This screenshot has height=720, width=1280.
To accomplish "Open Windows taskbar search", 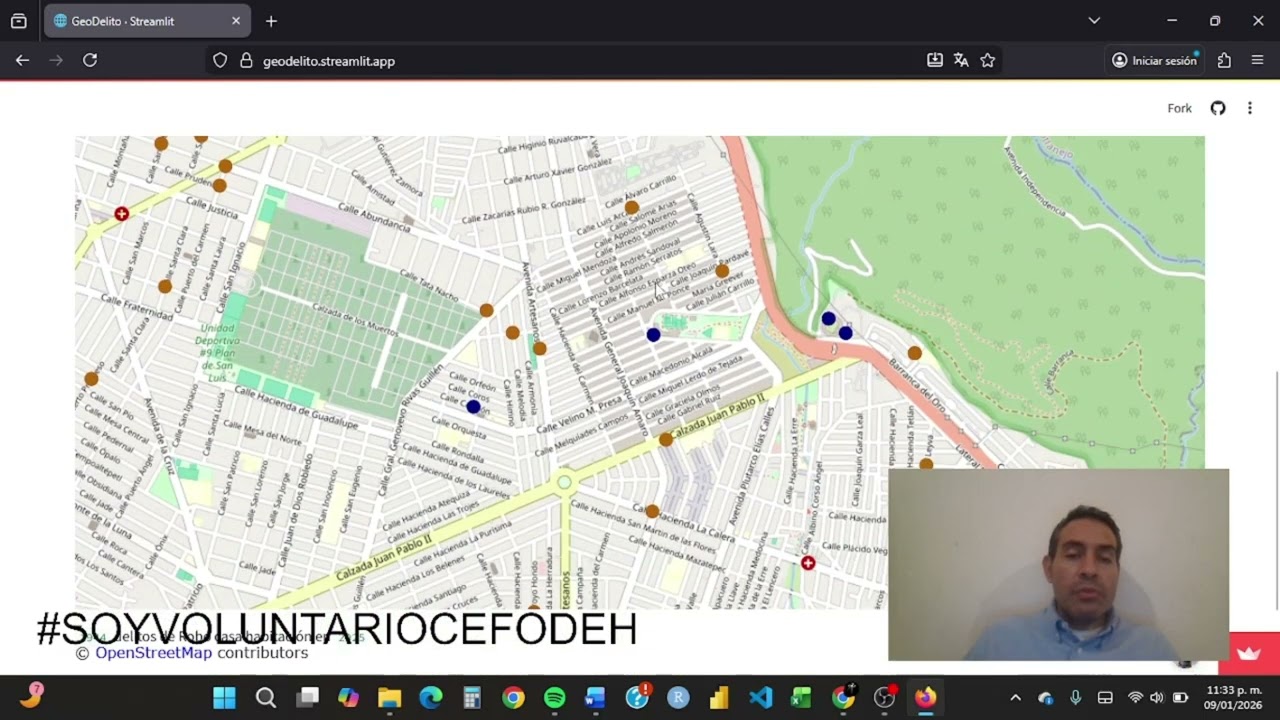I will pyautogui.click(x=266, y=697).
